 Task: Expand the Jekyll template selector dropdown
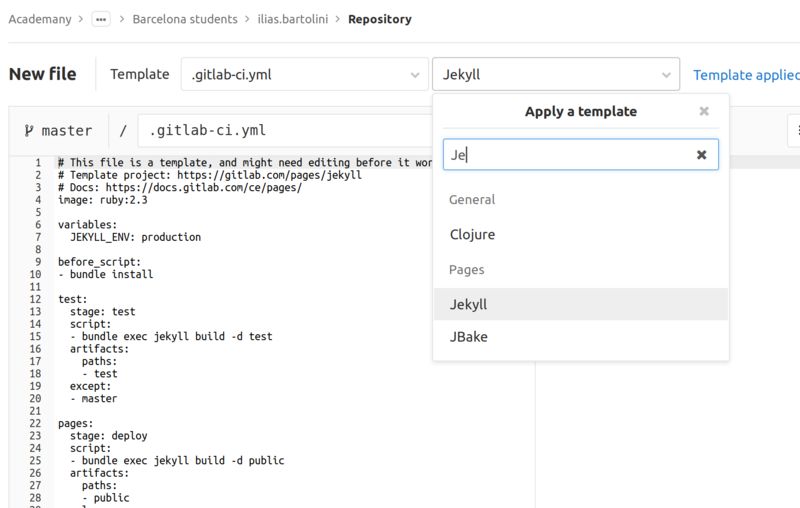555,75
